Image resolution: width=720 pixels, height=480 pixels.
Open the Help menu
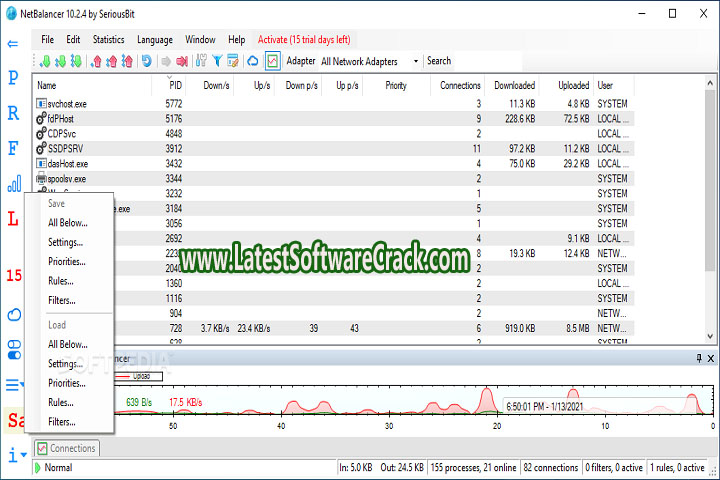[x=236, y=40]
